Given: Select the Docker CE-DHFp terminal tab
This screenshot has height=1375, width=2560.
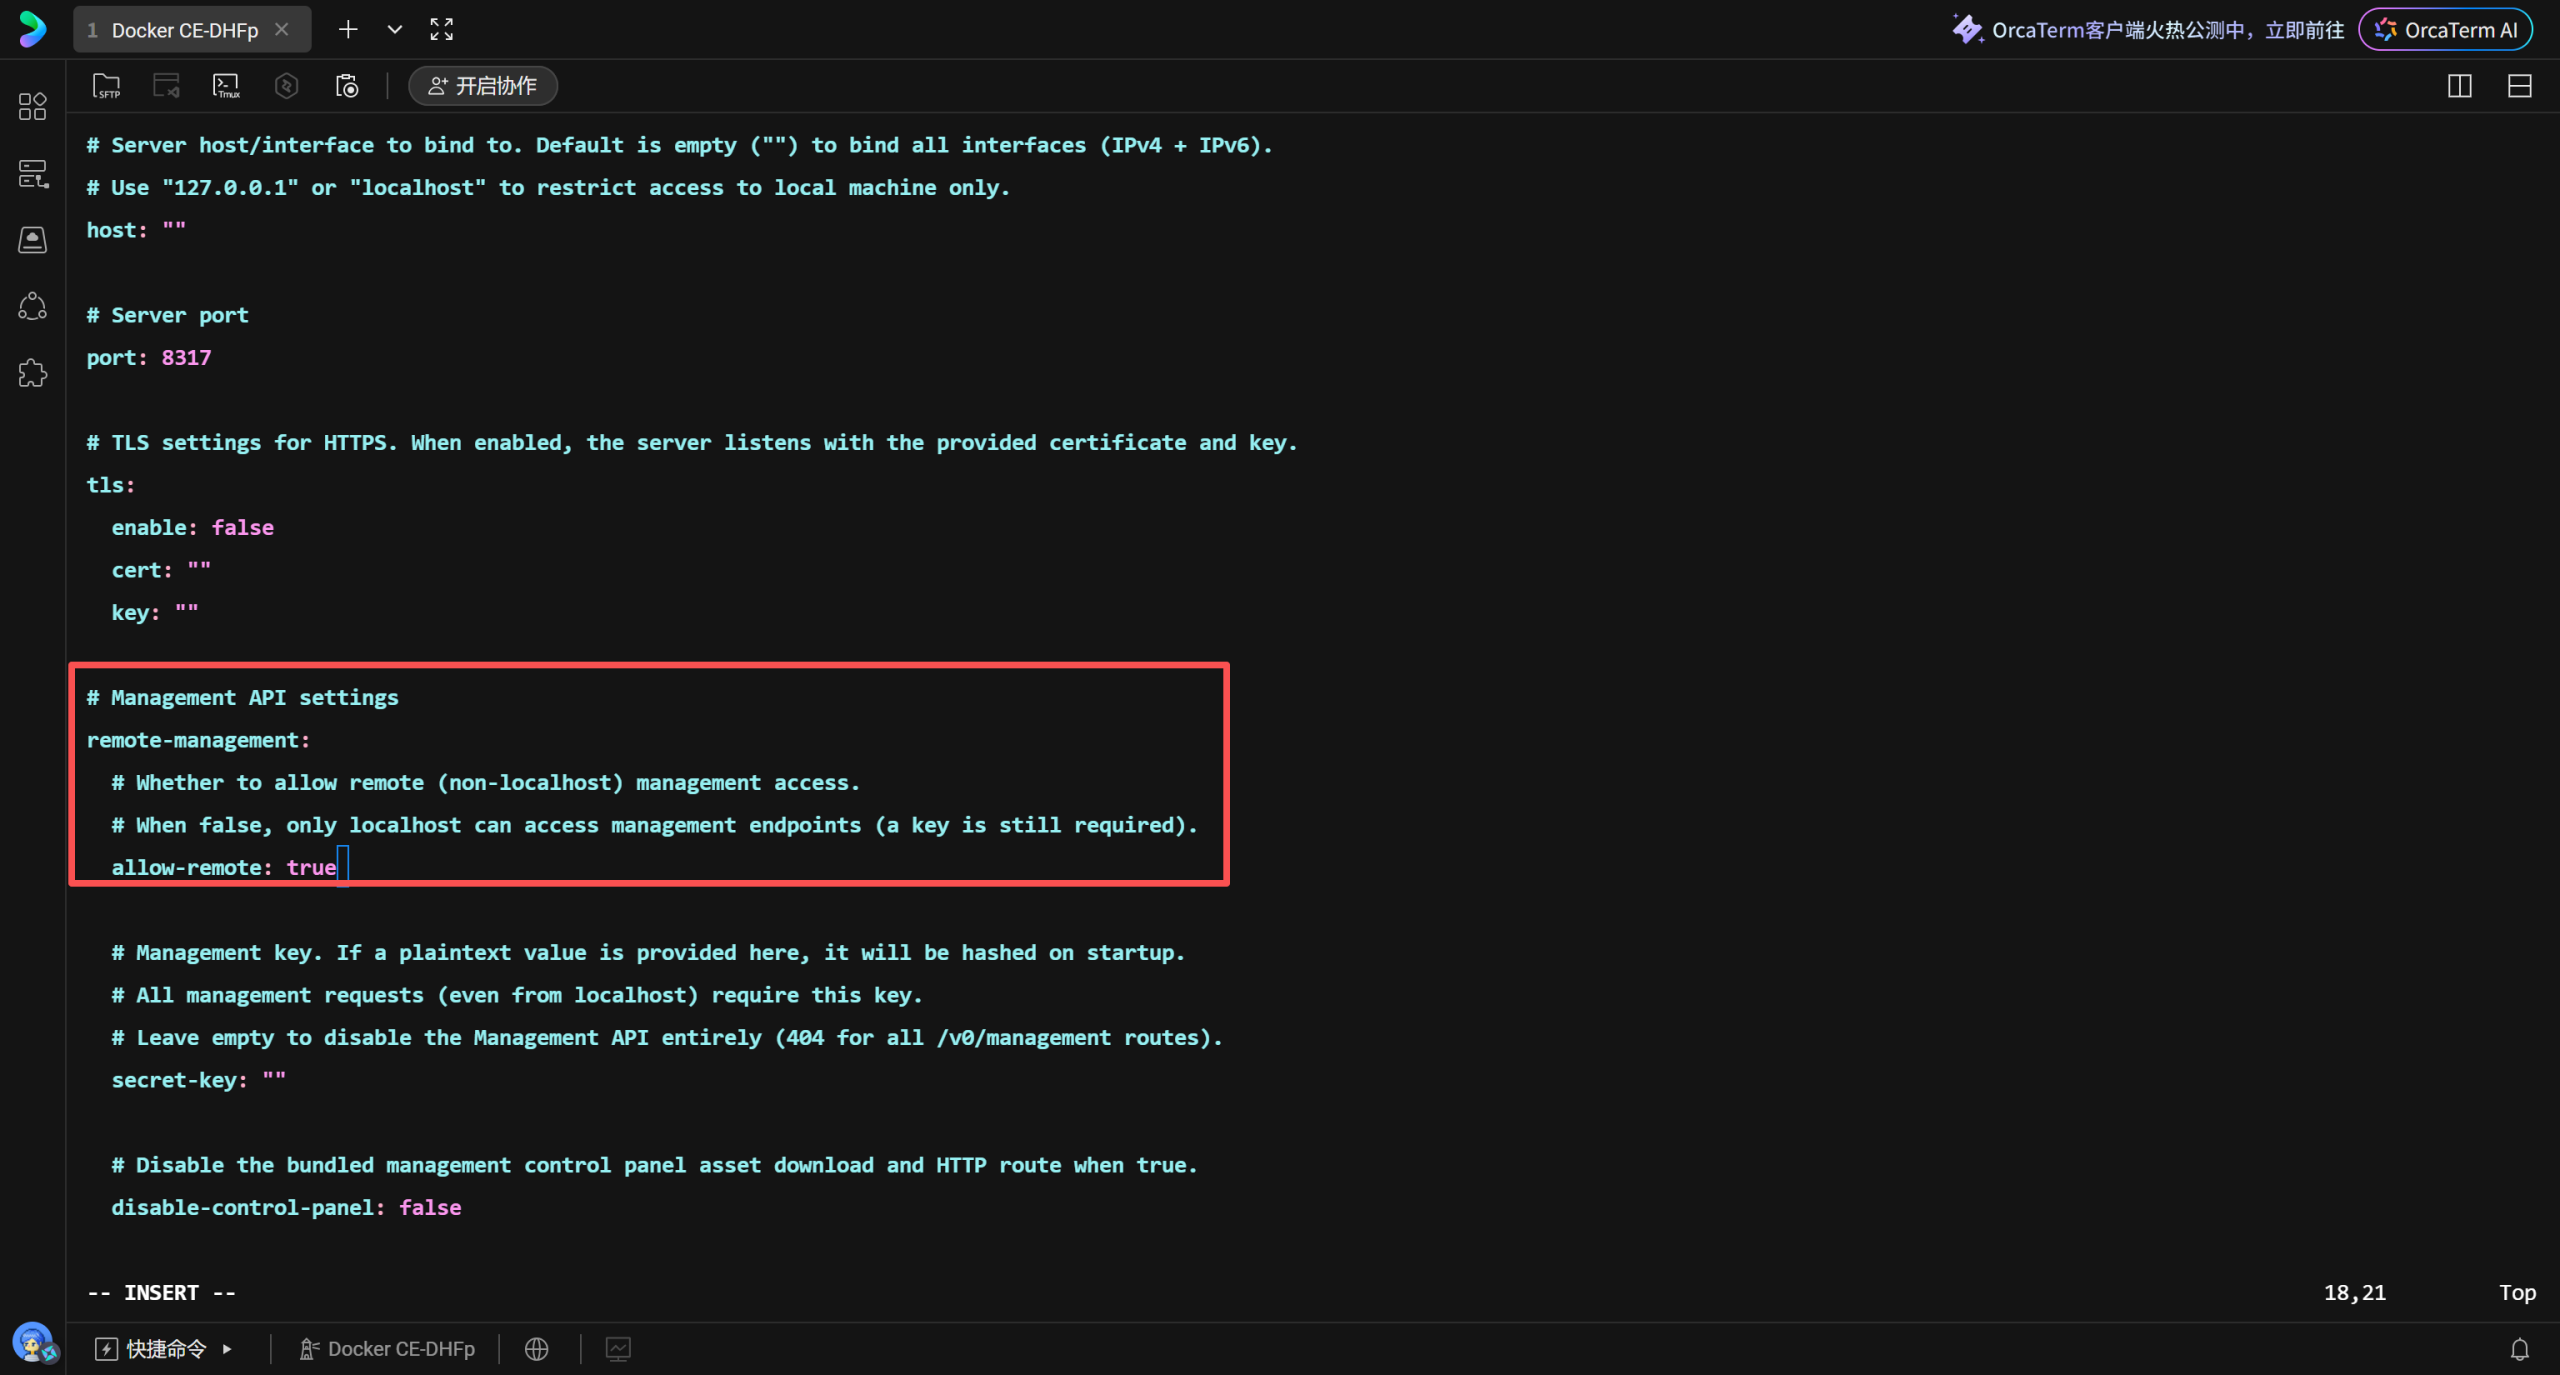Looking at the screenshot, I should (x=184, y=30).
